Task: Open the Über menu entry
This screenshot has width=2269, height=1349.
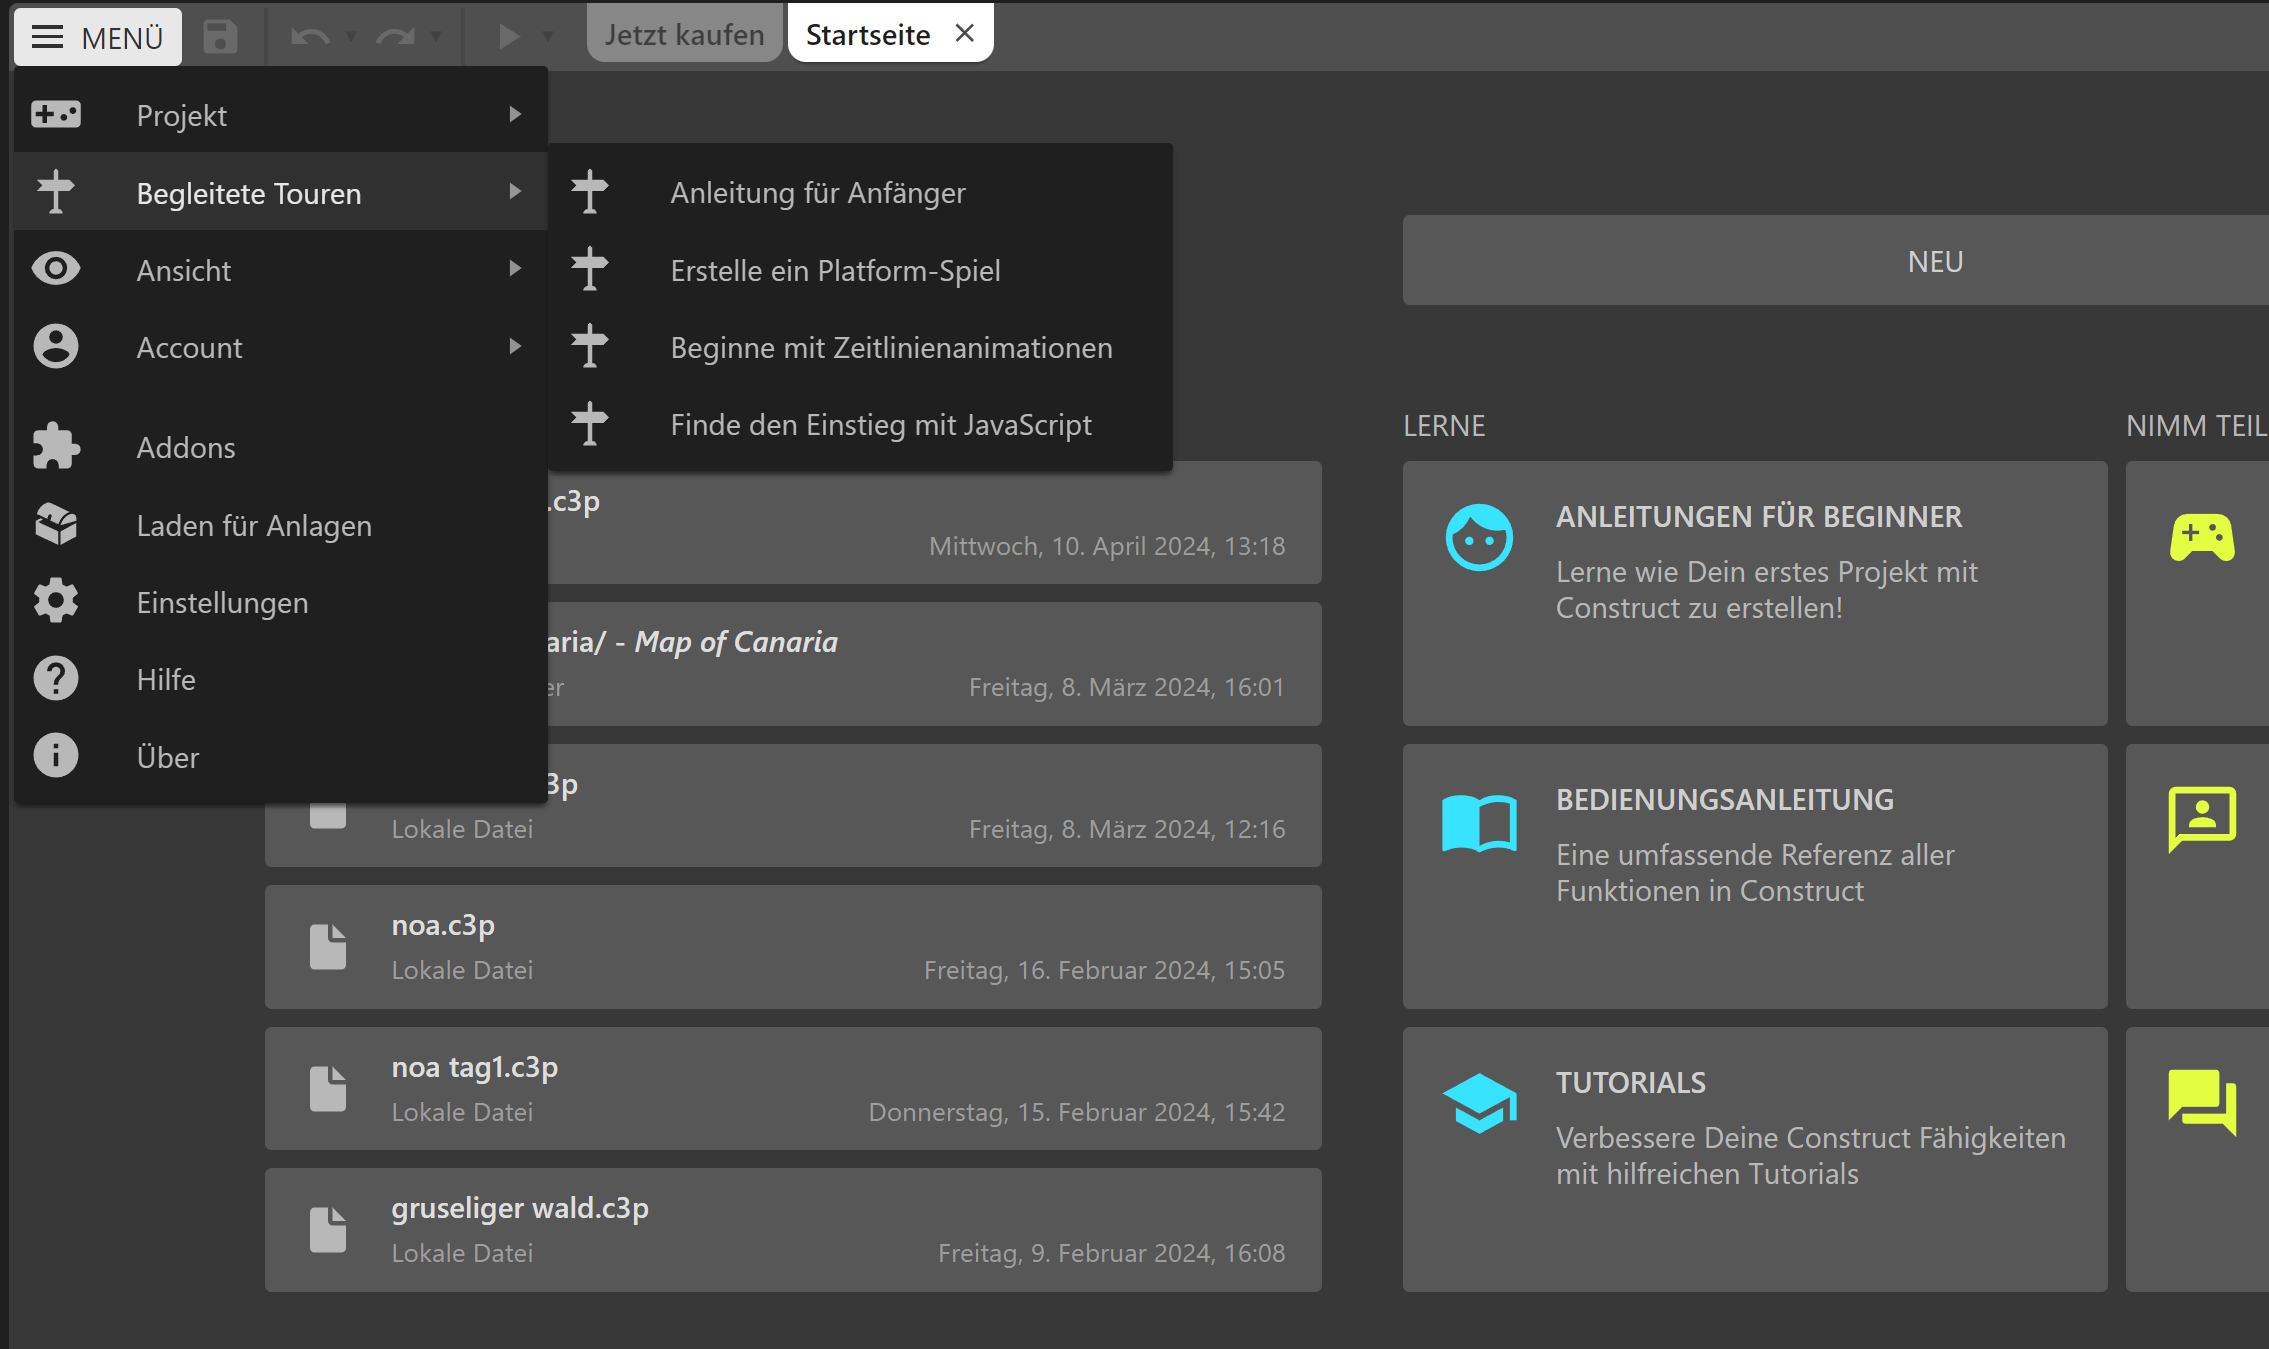Action: pyautogui.click(x=281, y=756)
